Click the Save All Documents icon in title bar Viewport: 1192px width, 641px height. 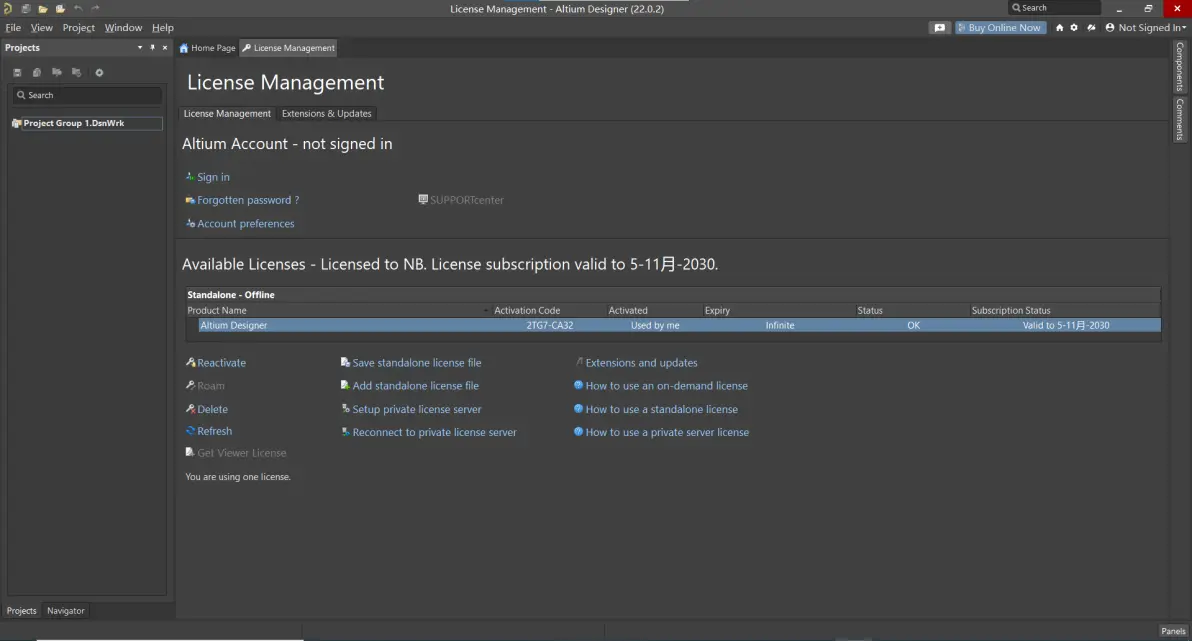[x=25, y=8]
